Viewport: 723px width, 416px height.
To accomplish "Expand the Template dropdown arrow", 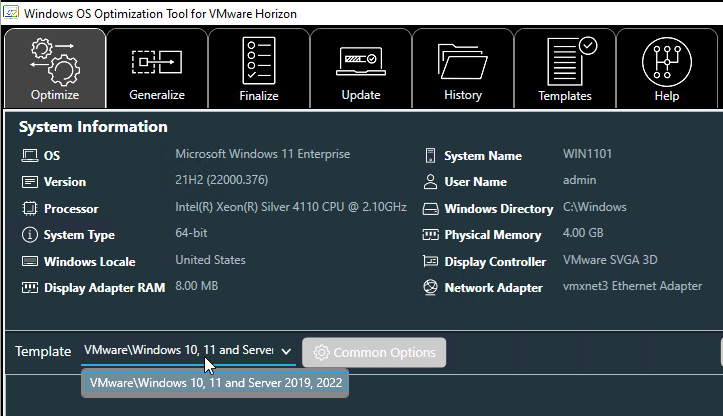I will (286, 351).
